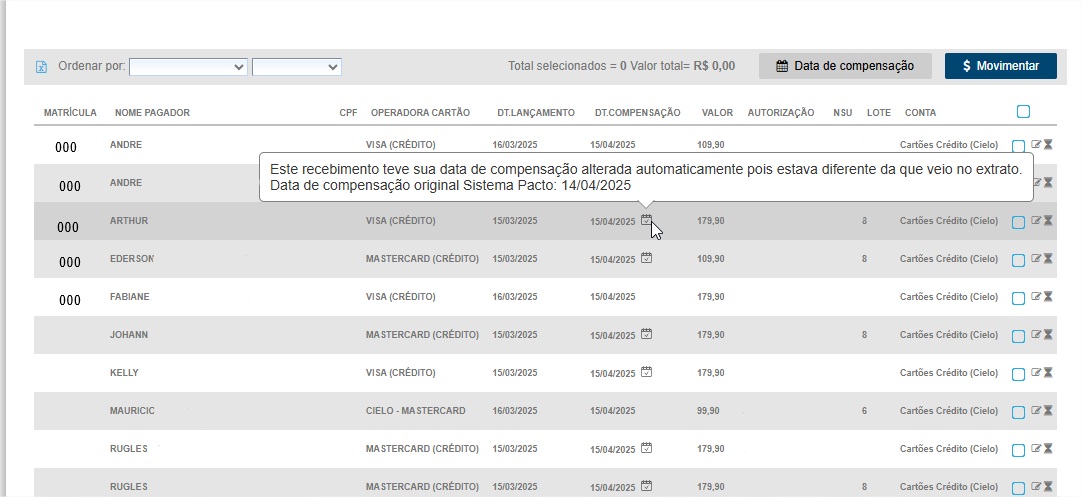Viewport: 1082px width, 497px height.
Task: Click hourglass icon in first ANDRE row
Action: (x=1048, y=145)
